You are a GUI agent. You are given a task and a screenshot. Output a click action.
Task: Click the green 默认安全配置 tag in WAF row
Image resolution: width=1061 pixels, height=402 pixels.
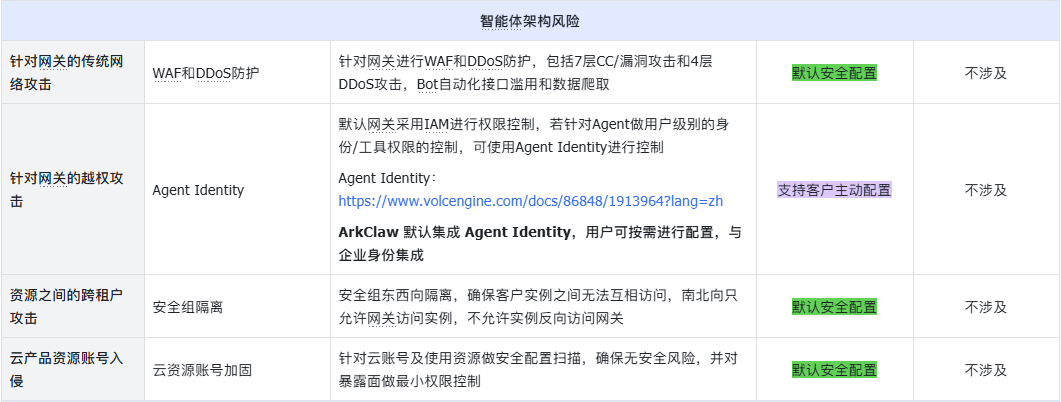(x=834, y=73)
